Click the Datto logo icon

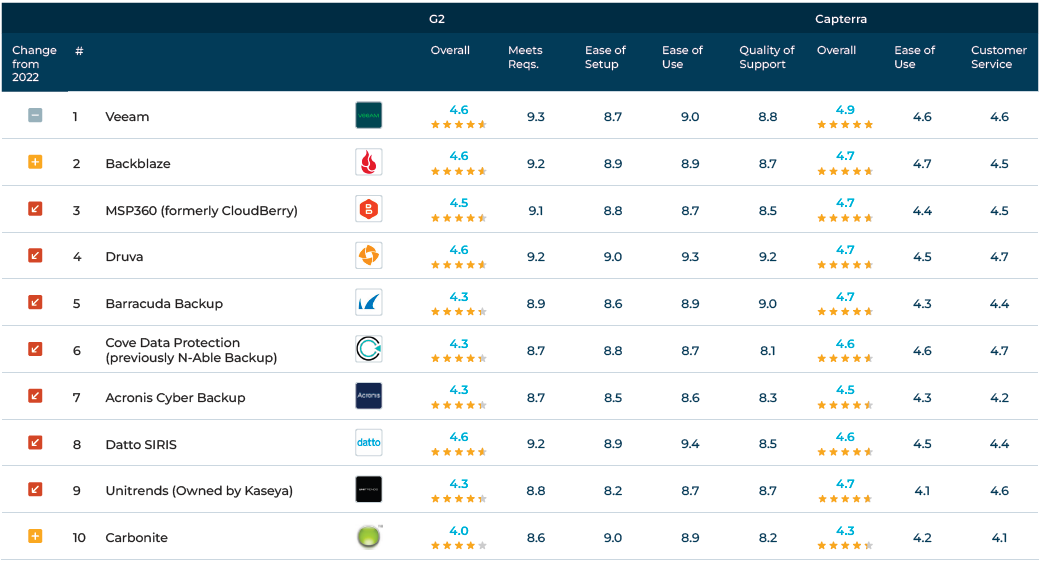point(368,443)
